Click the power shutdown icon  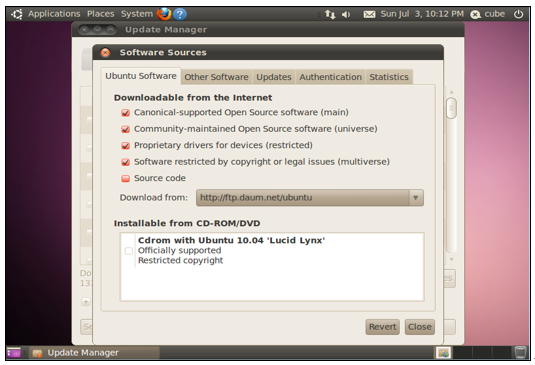click(x=518, y=14)
